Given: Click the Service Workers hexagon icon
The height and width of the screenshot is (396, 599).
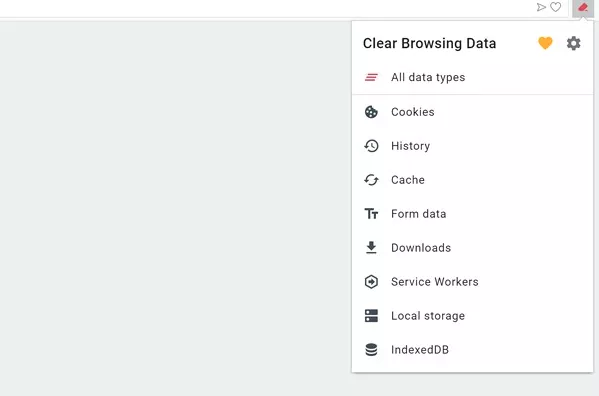Looking at the screenshot, I should 371,282.
